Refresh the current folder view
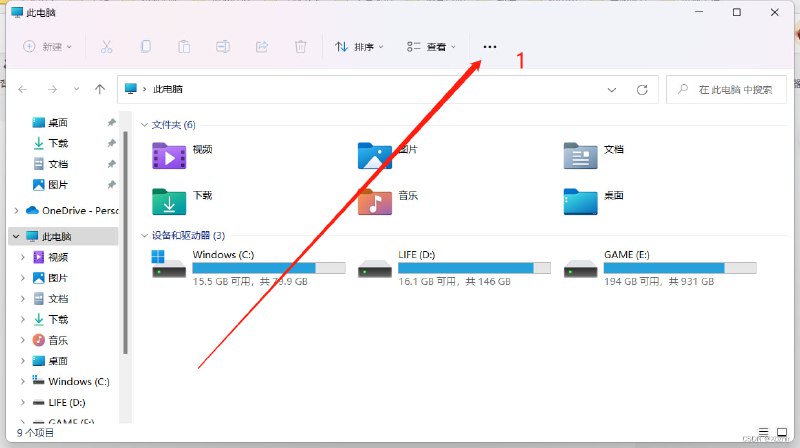This screenshot has width=800, height=448. [642, 90]
